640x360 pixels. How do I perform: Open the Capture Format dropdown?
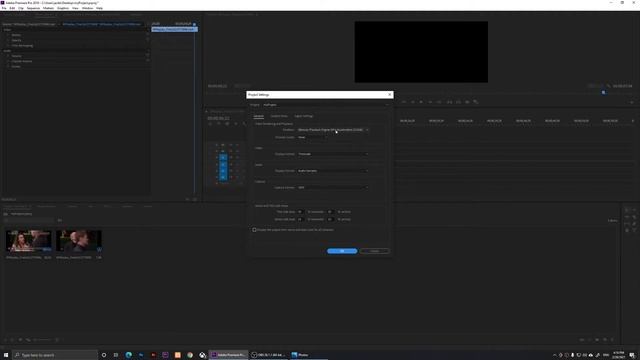tap(332, 187)
